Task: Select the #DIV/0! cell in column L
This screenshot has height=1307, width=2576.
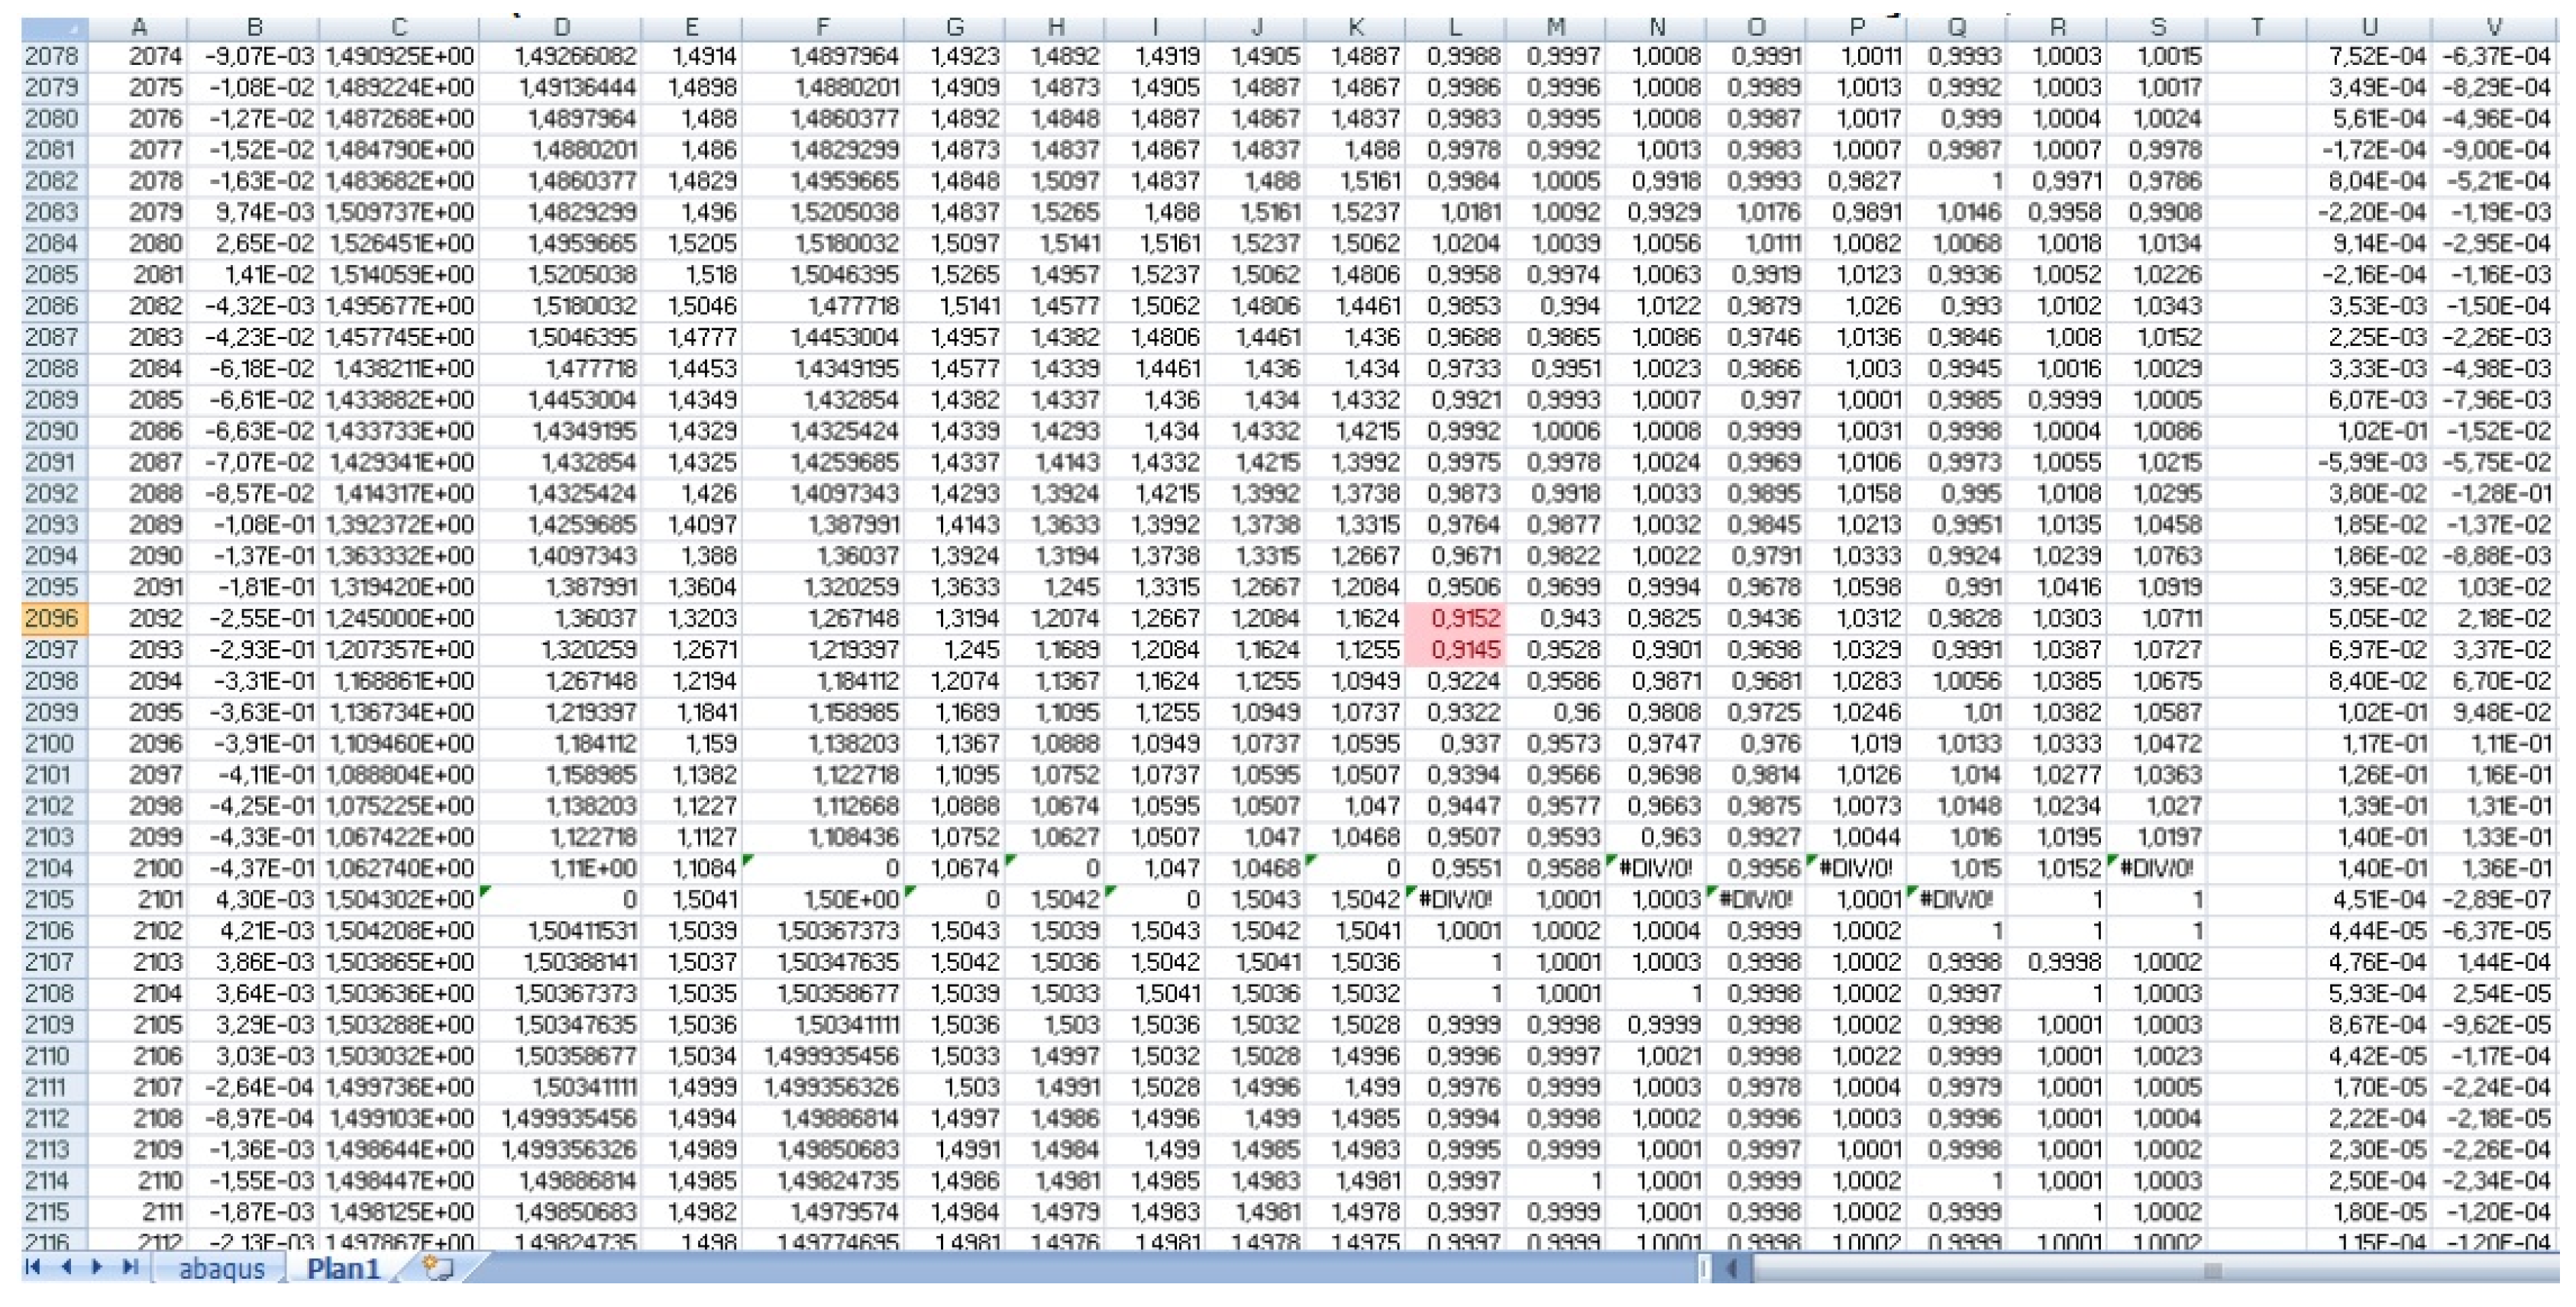Action: tap(1455, 899)
